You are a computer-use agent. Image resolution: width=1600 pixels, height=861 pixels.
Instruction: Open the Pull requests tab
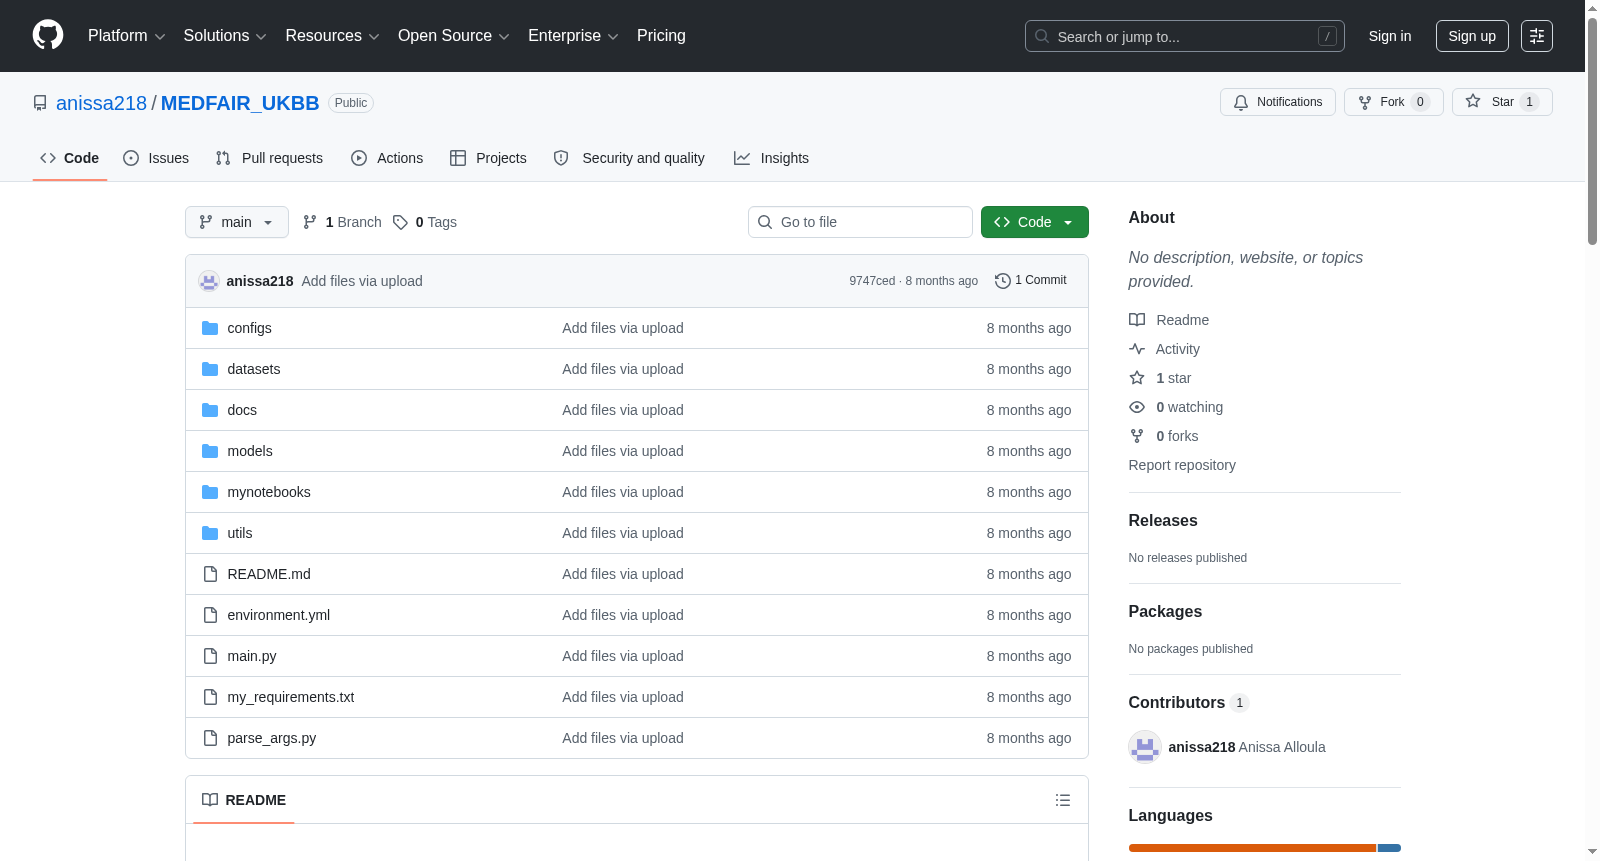click(269, 158)
